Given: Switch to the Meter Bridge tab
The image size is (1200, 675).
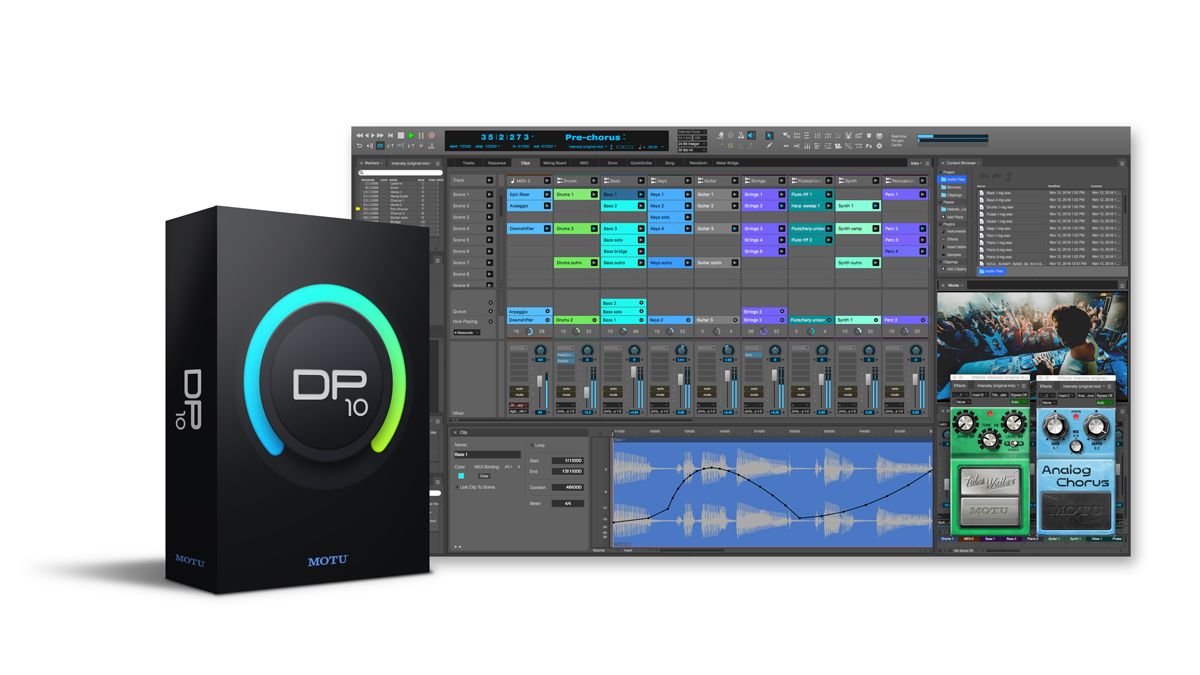Looking at the screenshot, I should [727, 163].
